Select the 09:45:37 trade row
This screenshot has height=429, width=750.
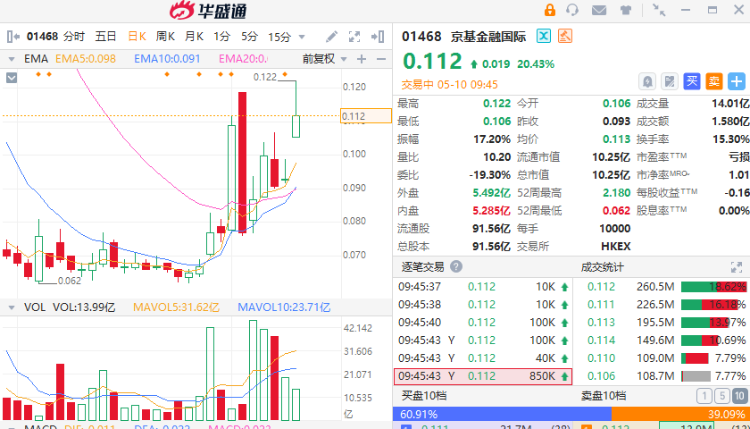coord(483,286)
